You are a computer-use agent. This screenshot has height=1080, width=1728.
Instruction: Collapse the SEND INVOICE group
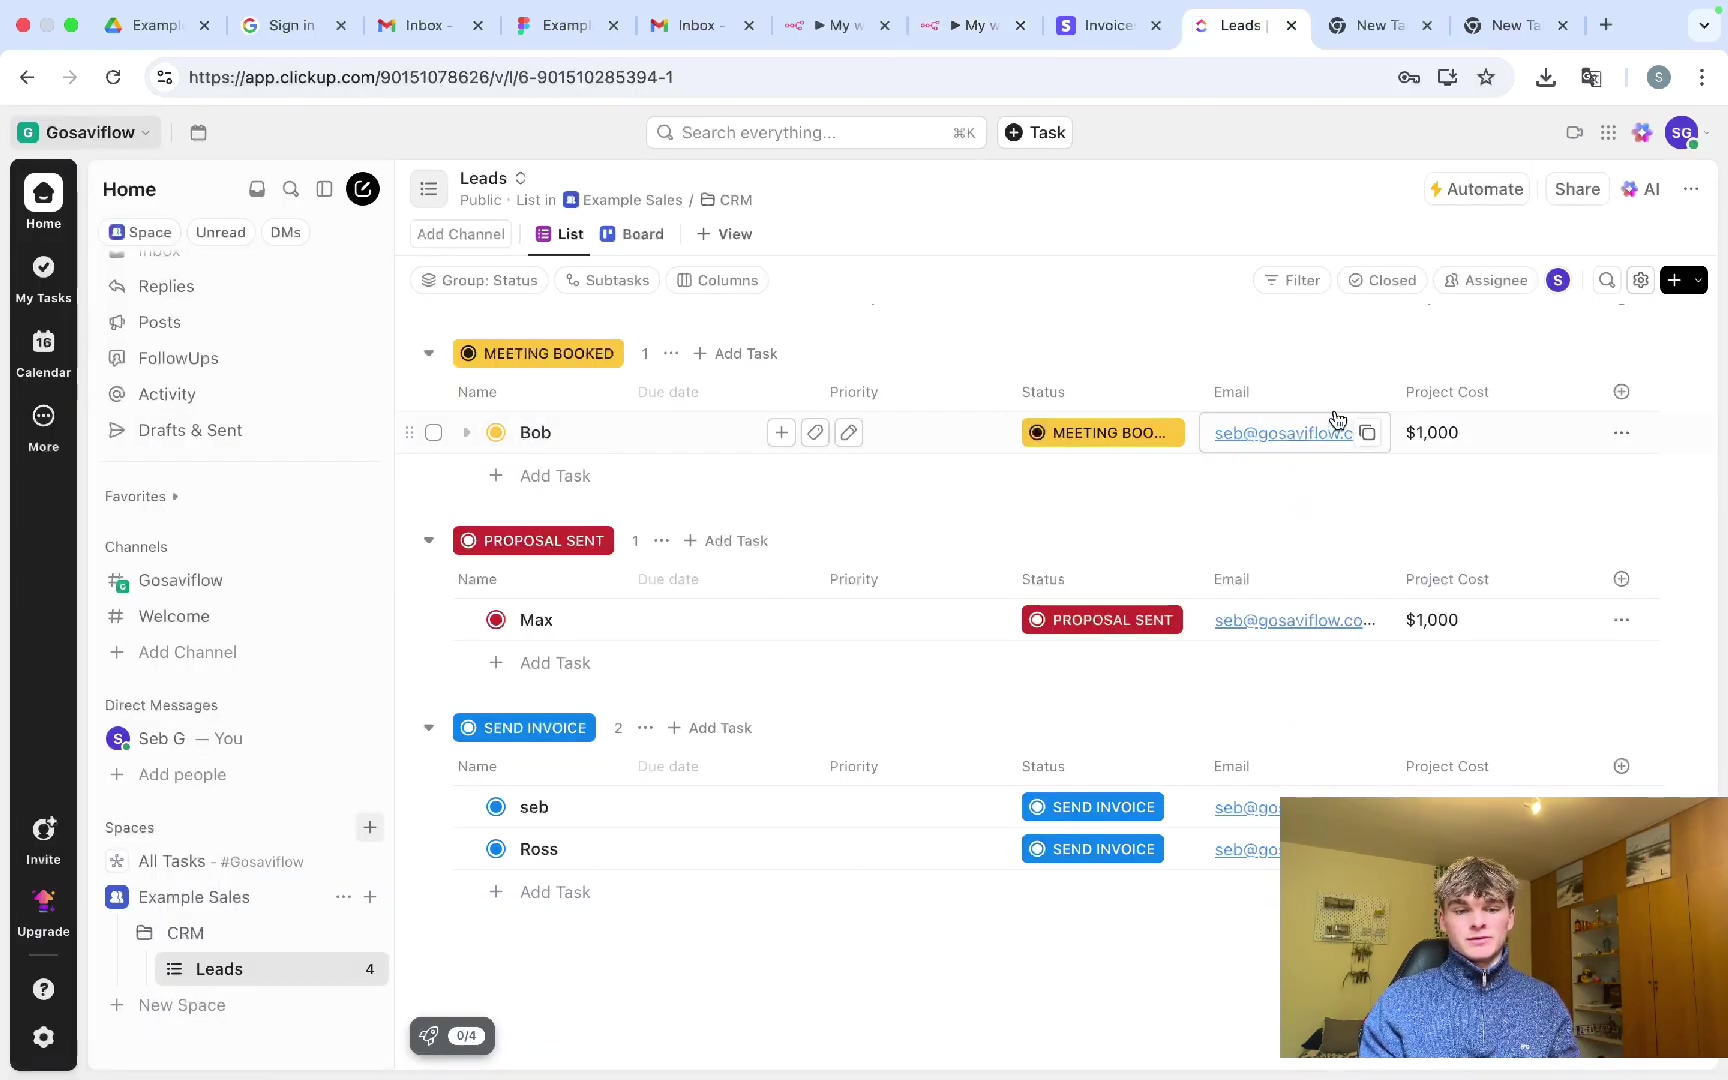coord(429,728)
